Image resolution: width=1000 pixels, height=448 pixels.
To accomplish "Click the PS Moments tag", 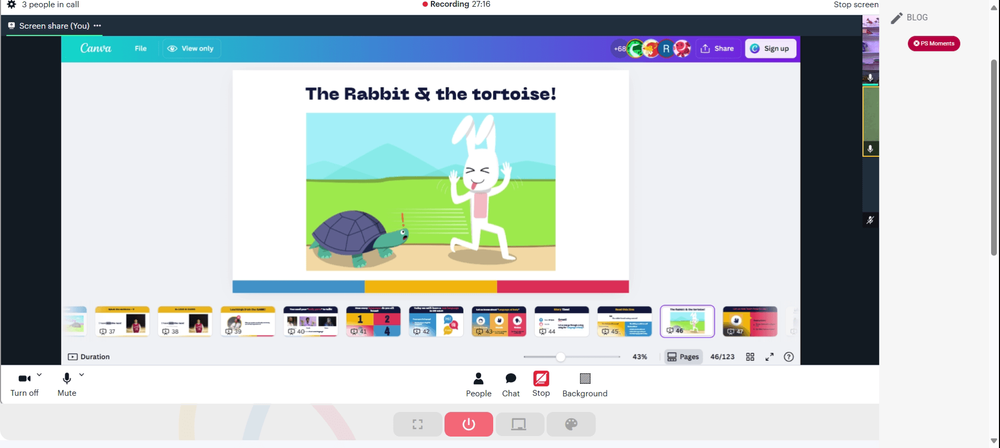I will pos(934,43).
